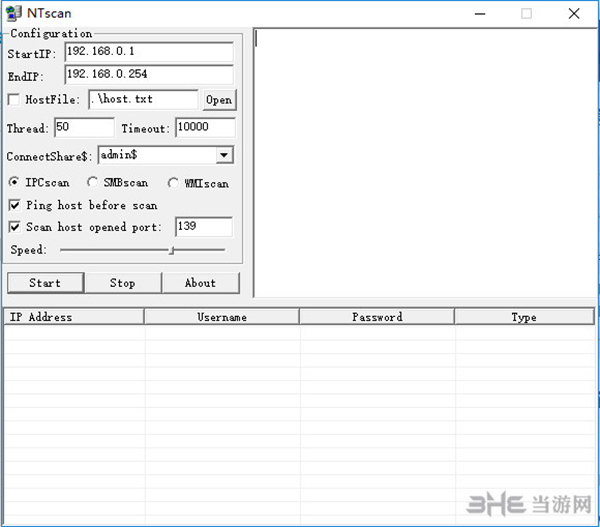Focus the EndIP input field
600x527 pixels.
pos(149,75)
